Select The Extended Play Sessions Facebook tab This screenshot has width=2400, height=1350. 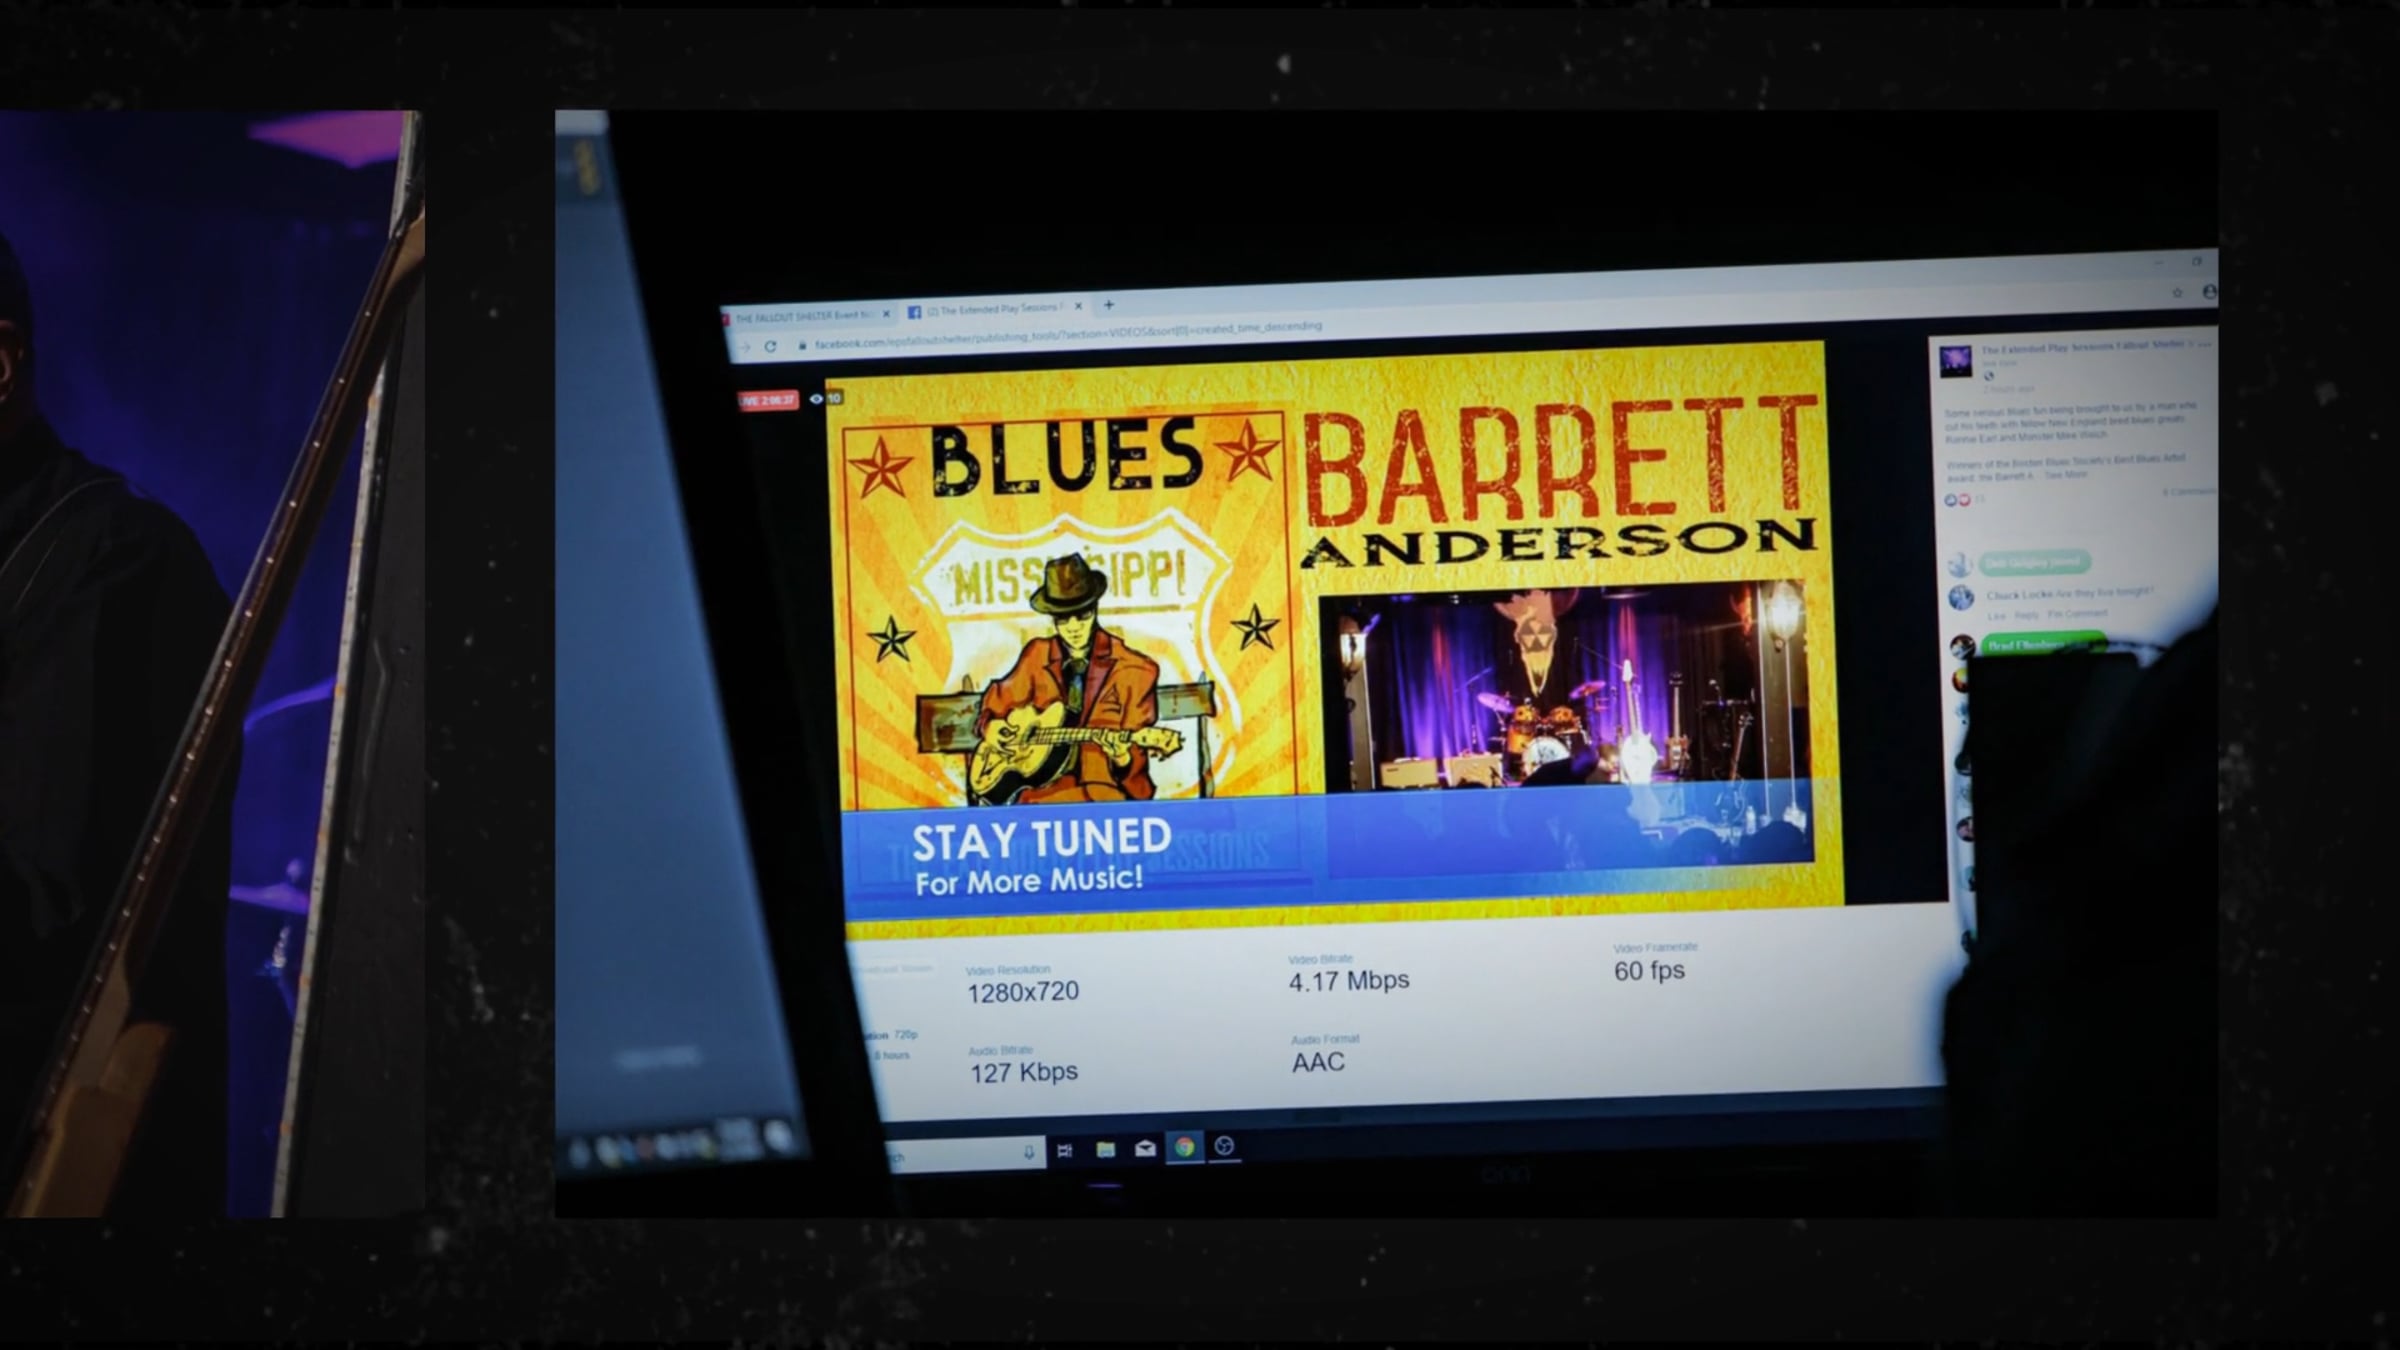coord(990,310)
